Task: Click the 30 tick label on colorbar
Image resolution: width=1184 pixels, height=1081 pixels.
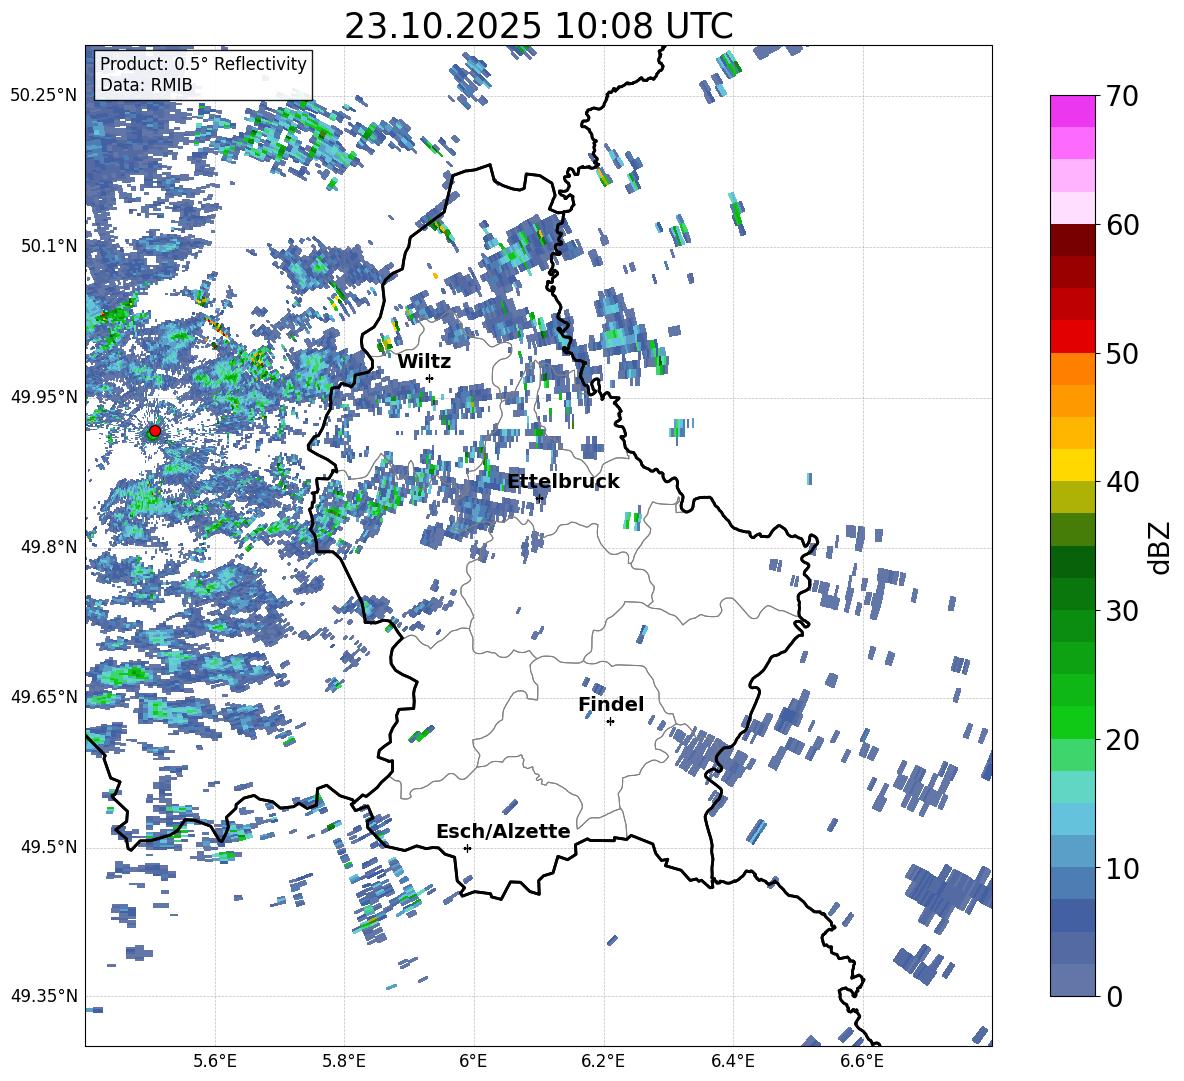Action: point(1121,611)
